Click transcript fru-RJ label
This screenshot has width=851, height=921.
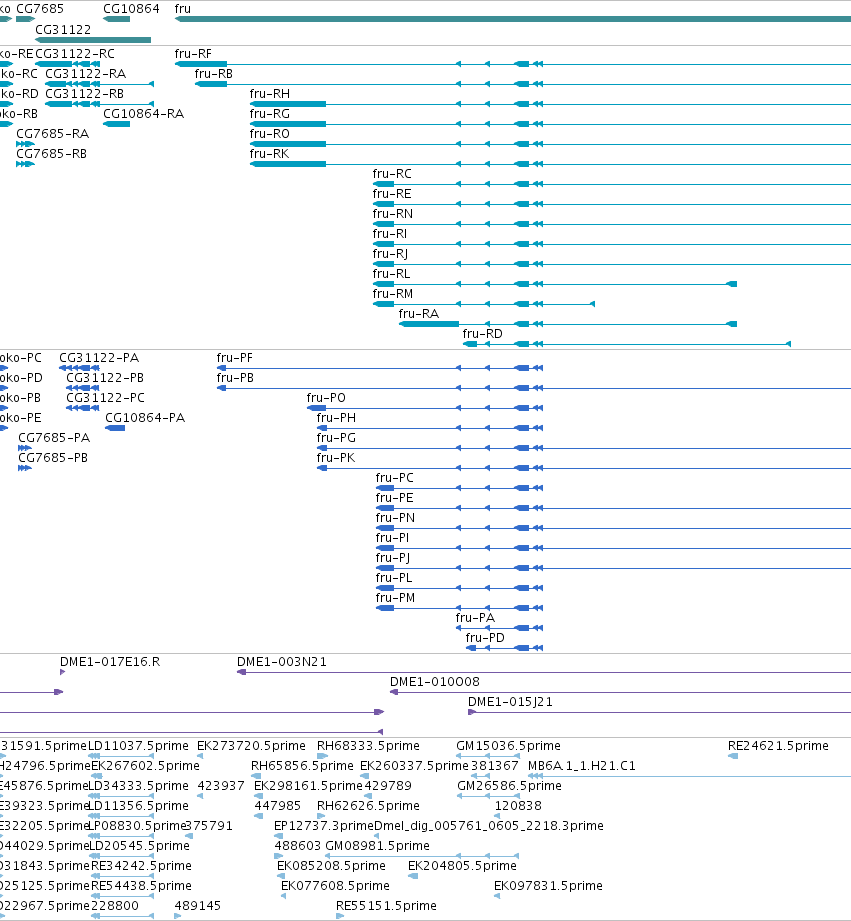[390, 253]
